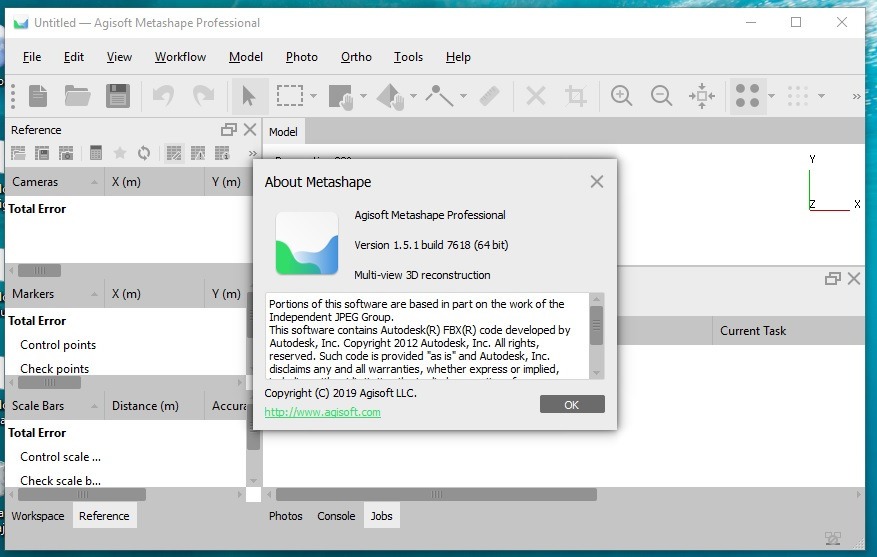Select the Navigation arrow tool
The width and height of the screenshot is (877, 557).
tap(249, 96)
